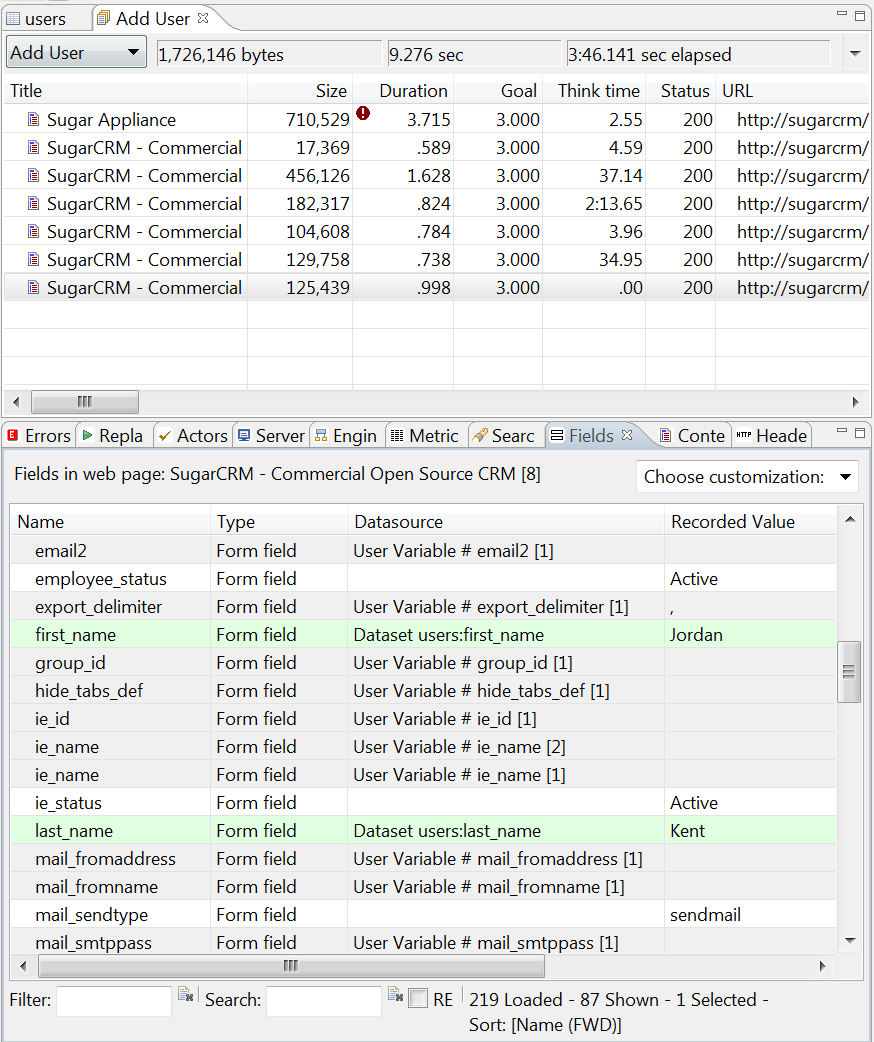Sort pages by the Status column header
The image size is (874, 1042).
[x=681, y=90]
